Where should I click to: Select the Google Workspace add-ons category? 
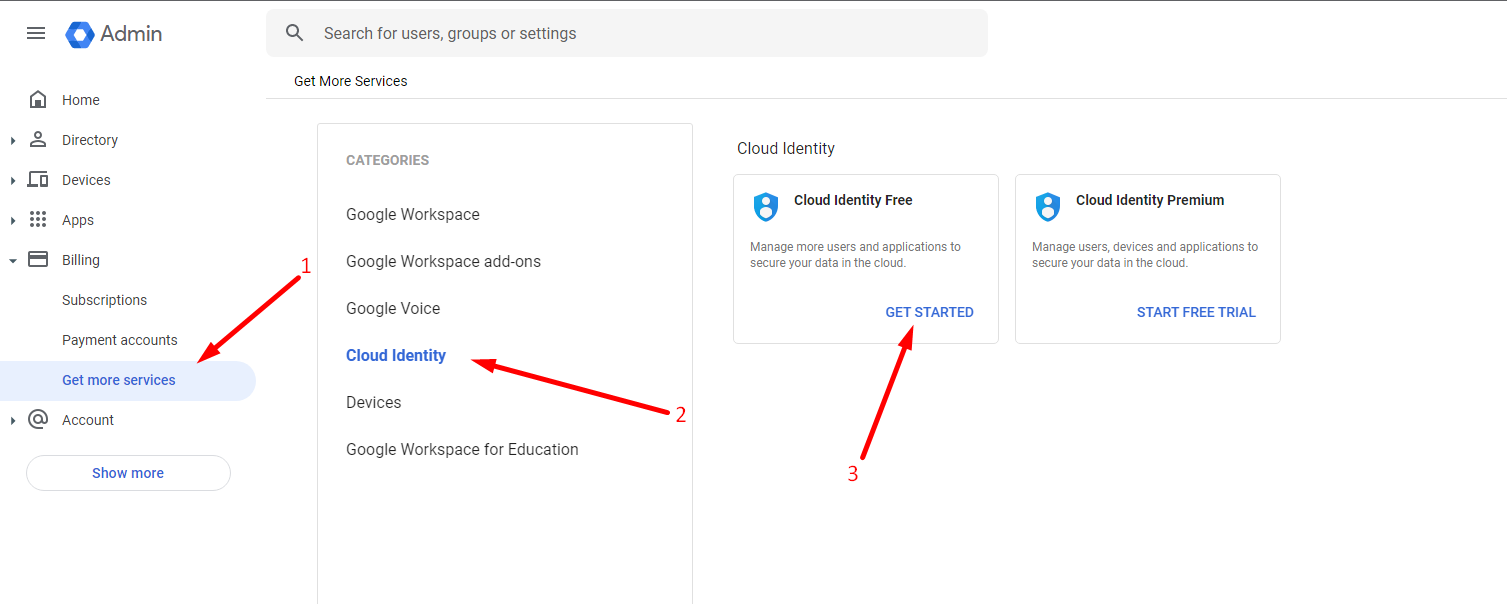tap(443, 261)
